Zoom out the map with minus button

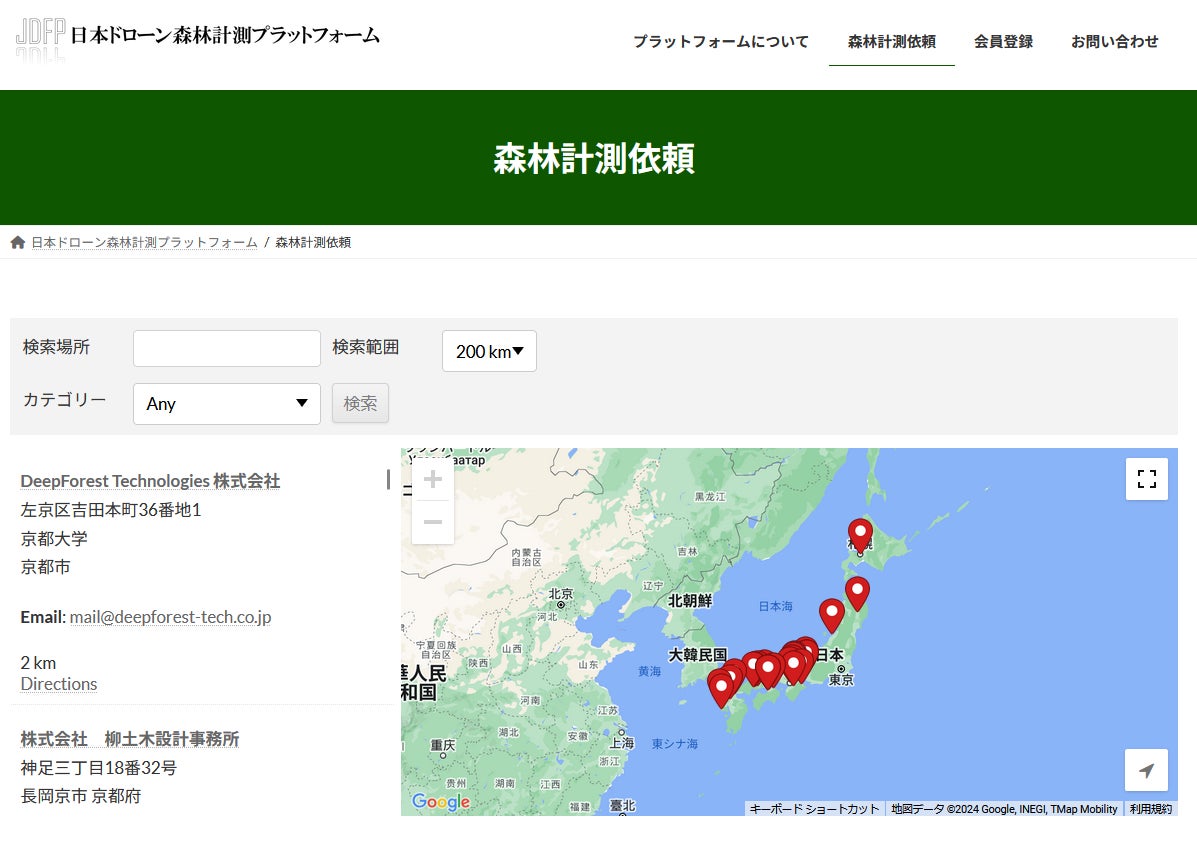click(x=433, y=522)
